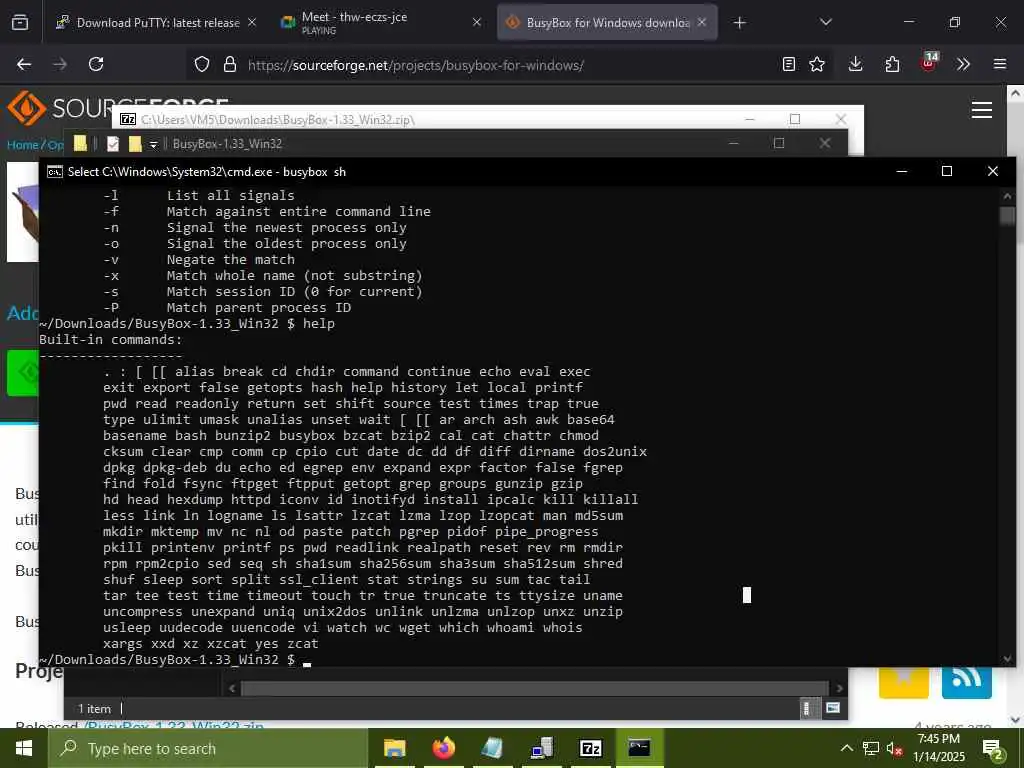
Task: Open the Notepad-like taskbar icon
Action: pyautogui.click(x=492, y=748)
